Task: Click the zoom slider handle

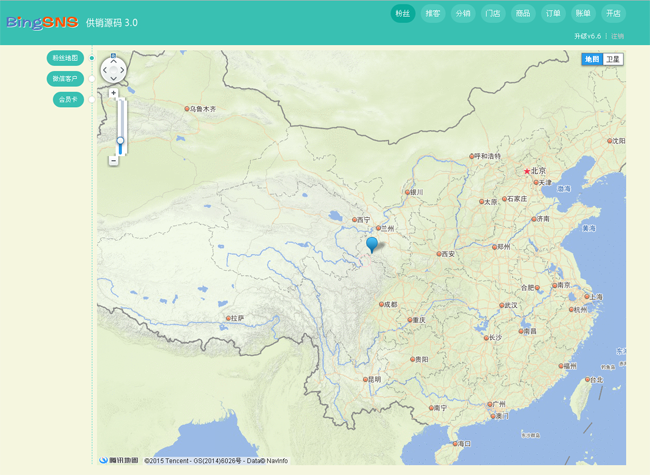Action: [x=120, y=141]
